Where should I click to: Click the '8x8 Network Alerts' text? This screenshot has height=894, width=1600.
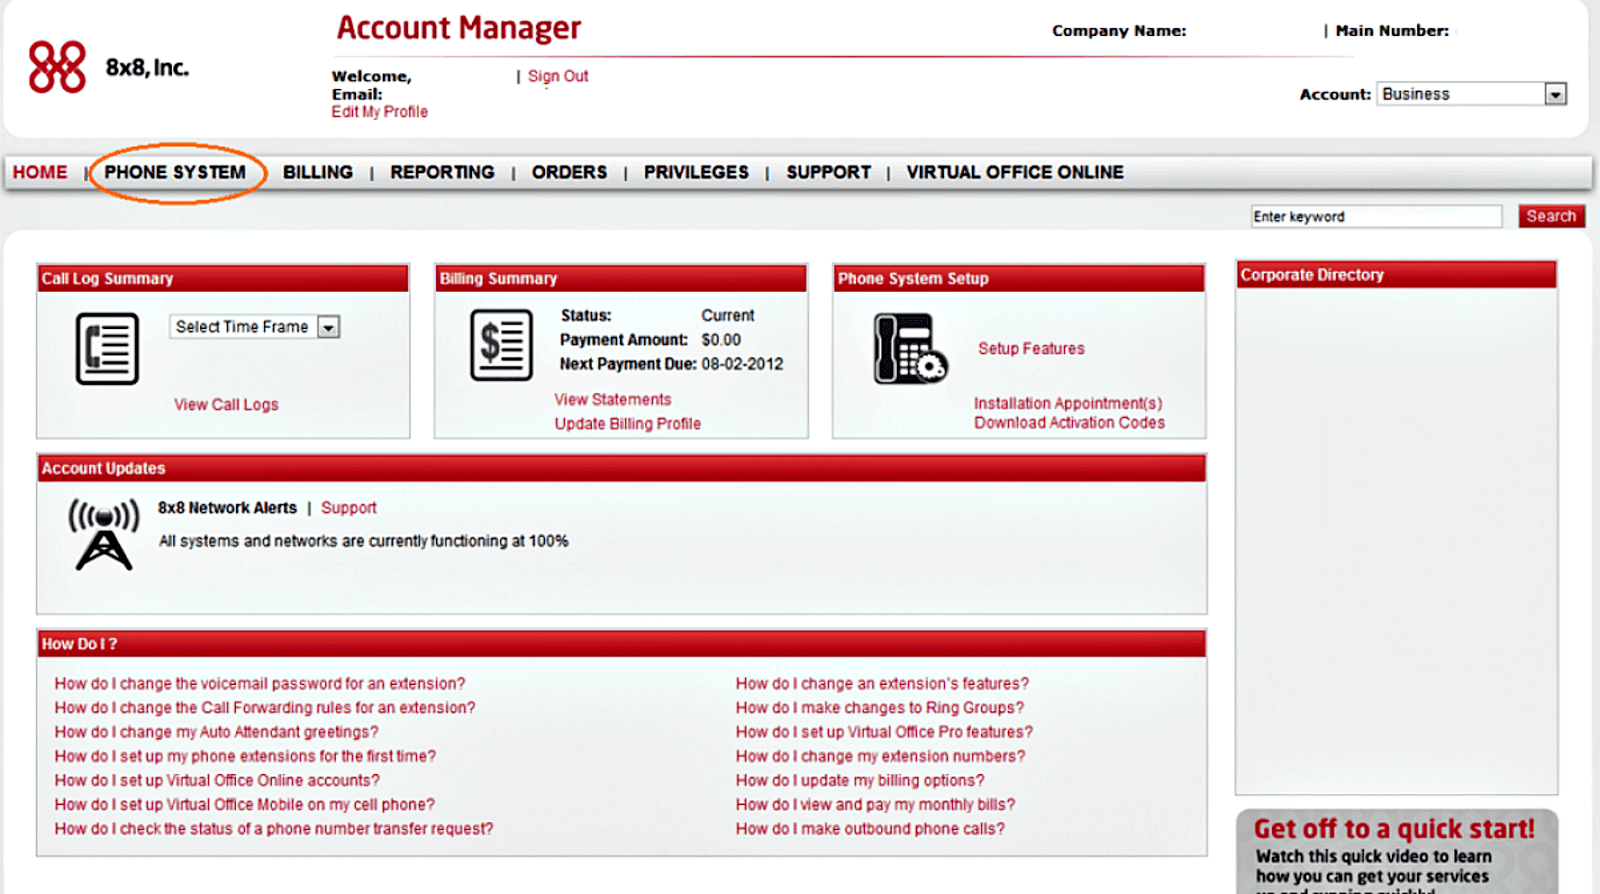227,508
